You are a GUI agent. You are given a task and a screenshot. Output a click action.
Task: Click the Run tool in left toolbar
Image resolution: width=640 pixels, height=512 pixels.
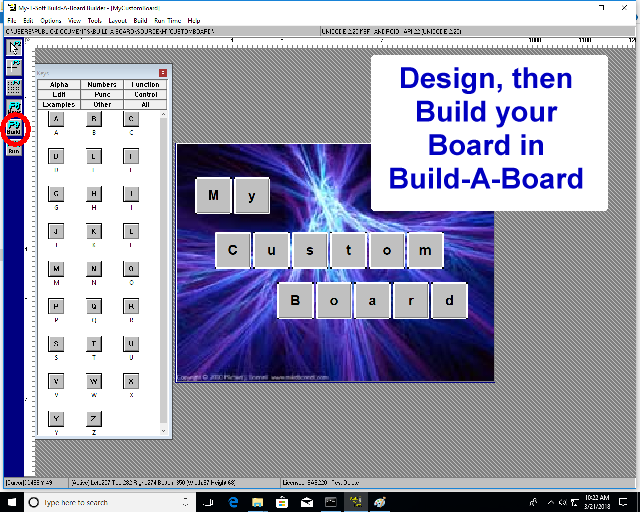(14, 151)
